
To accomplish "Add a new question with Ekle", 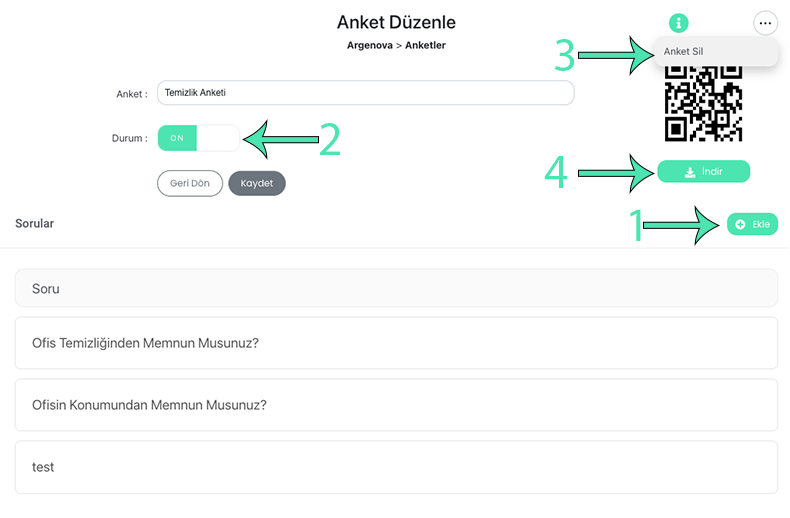I will click(x=752, y=224).
